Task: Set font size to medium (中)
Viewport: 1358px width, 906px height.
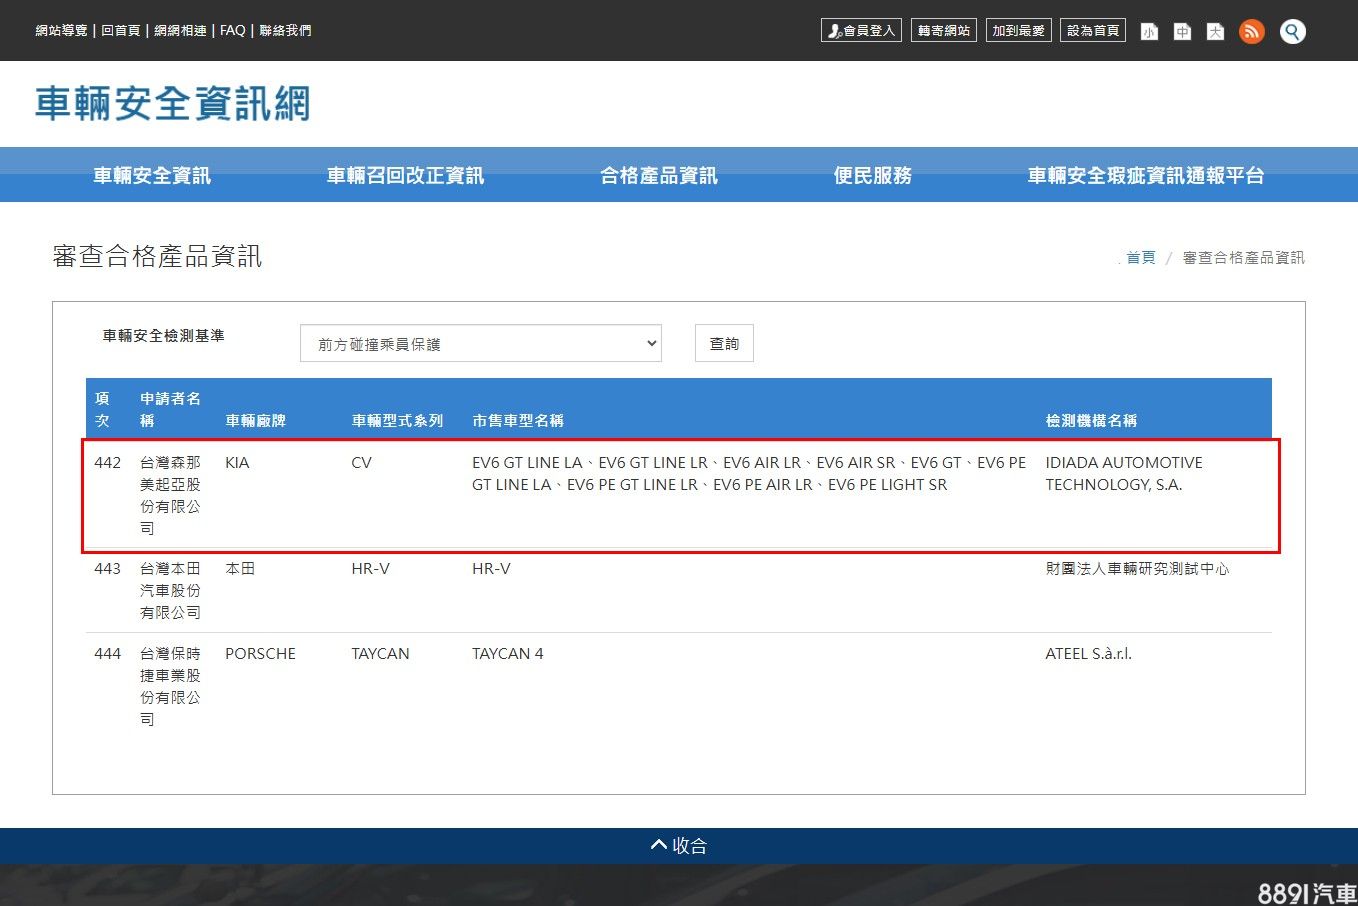Action: 1182,31
